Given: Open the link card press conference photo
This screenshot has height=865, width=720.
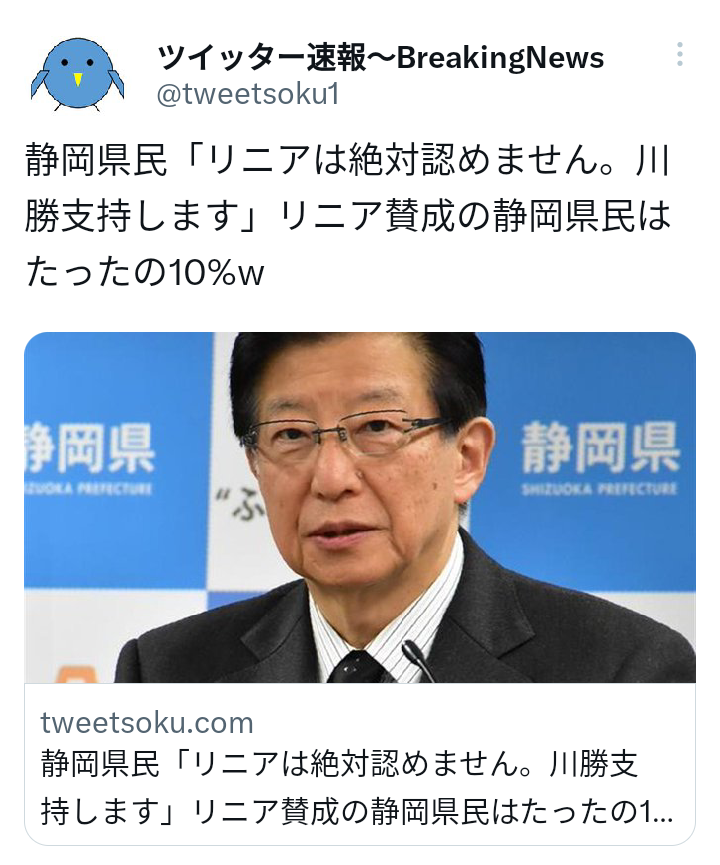Looking at the screenshot, I should (x=360, y=508).
